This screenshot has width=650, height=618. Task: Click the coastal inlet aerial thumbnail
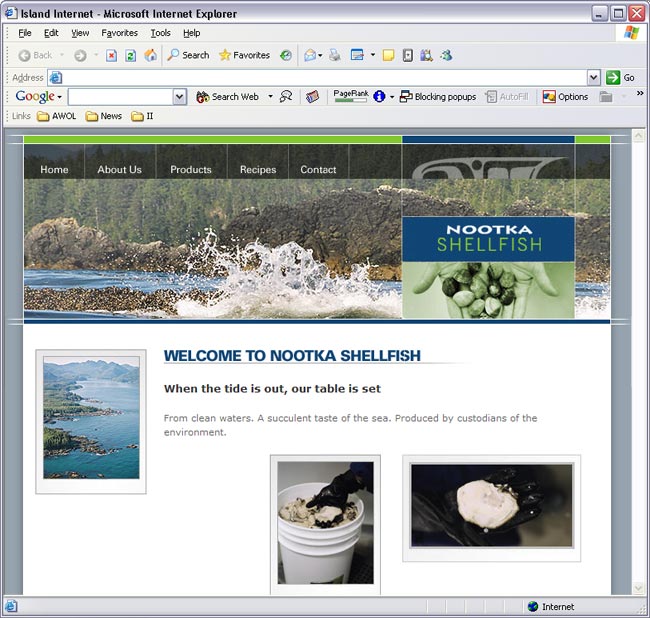coord(91,417)
